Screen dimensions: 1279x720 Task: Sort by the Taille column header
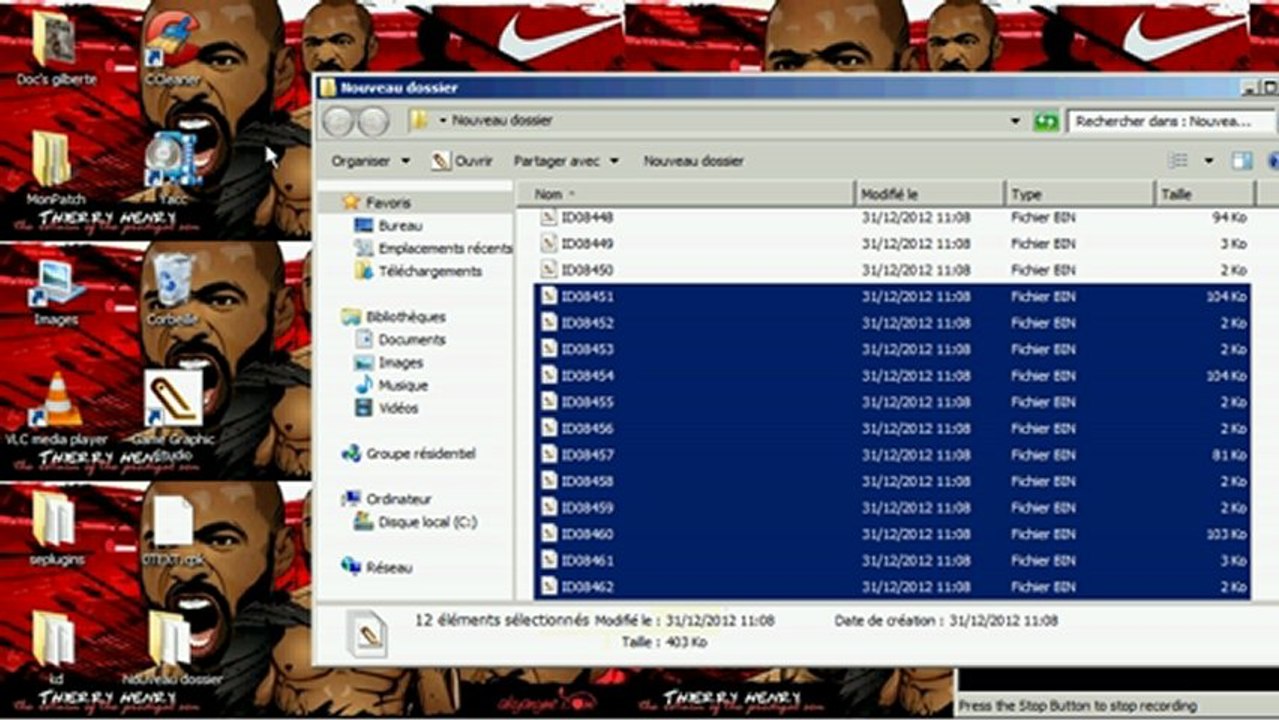click(x=1204, y=194)
